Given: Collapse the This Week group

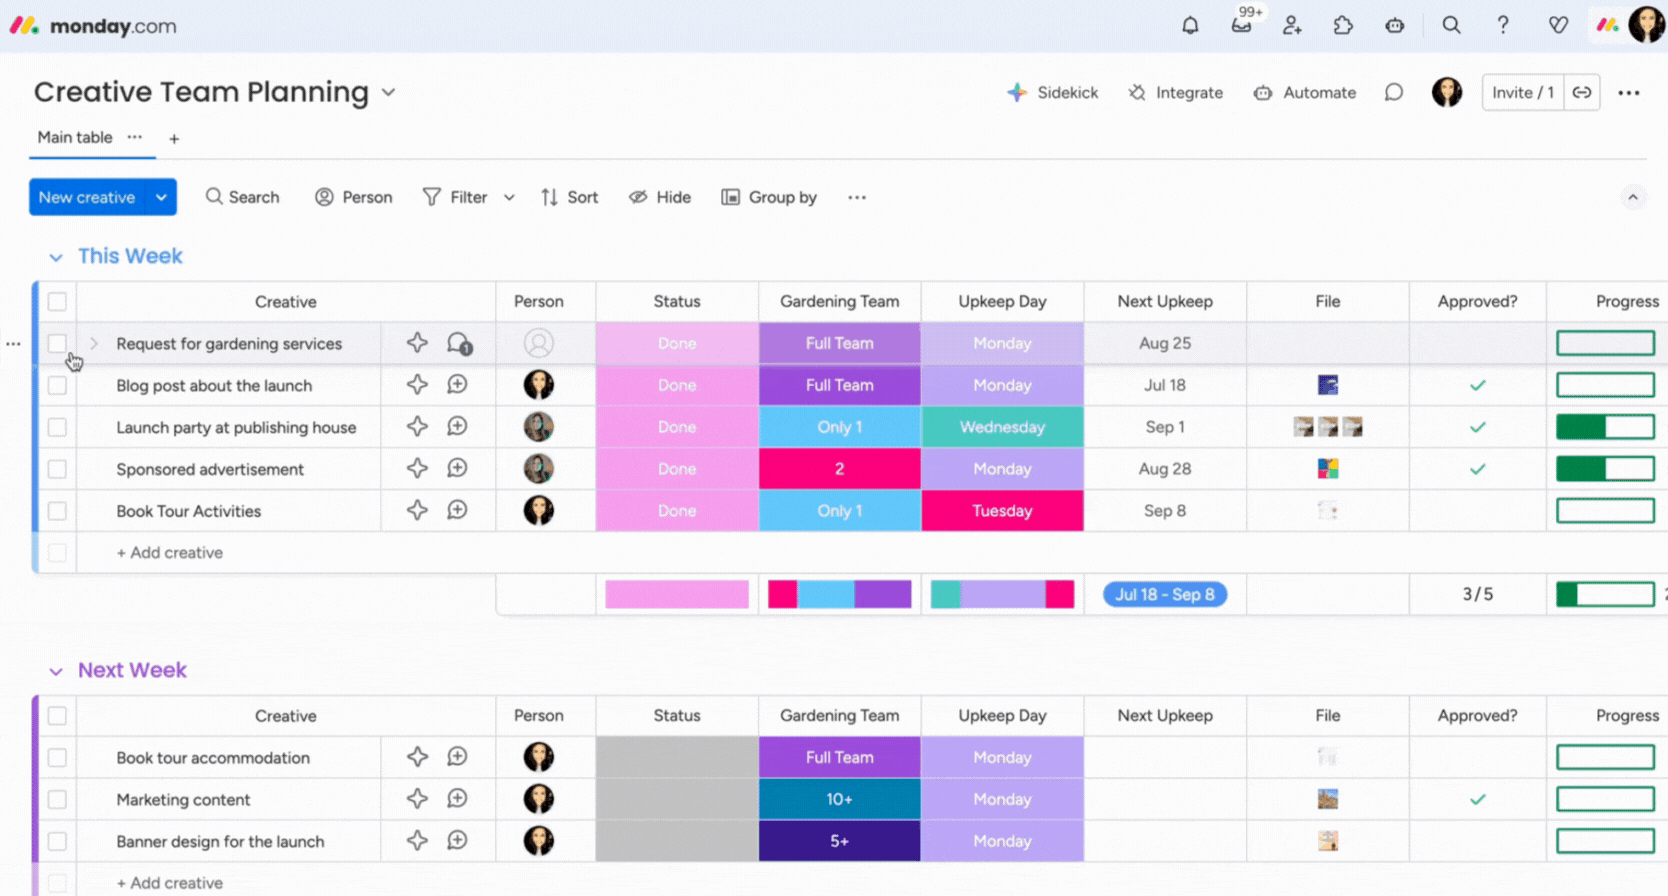Looking at the screenshot, I should [x=56, y=257].
